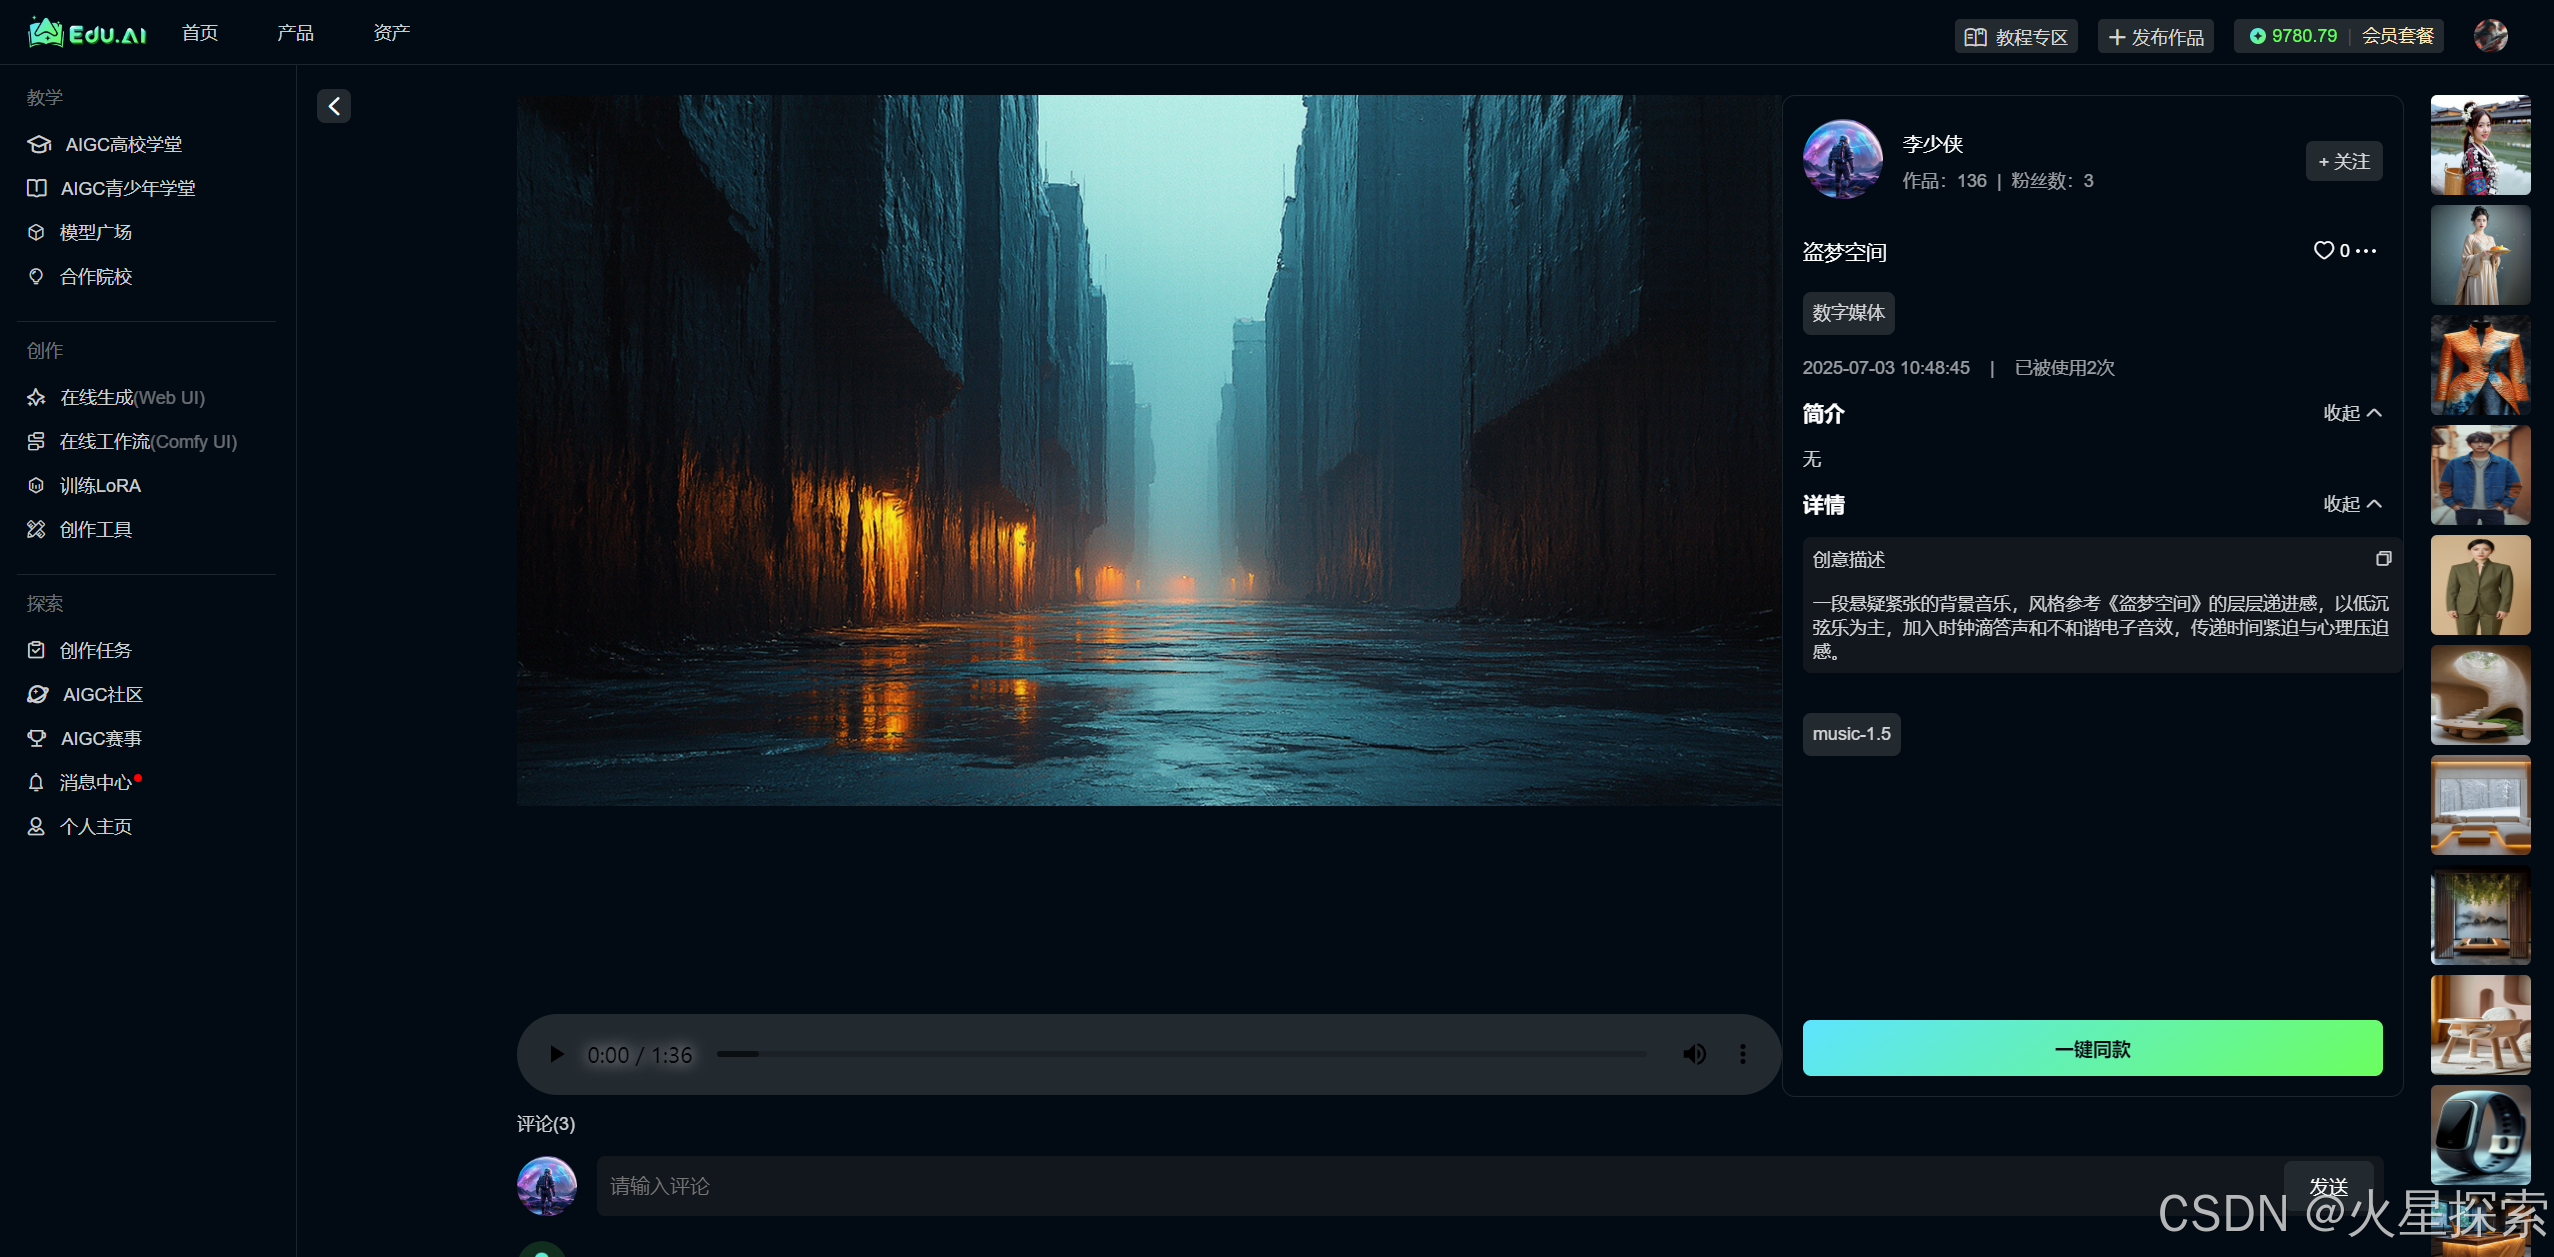Open the smartwatch thumbnail on right
The image size is (2554, 1257).
[x=2480, y=1134]
